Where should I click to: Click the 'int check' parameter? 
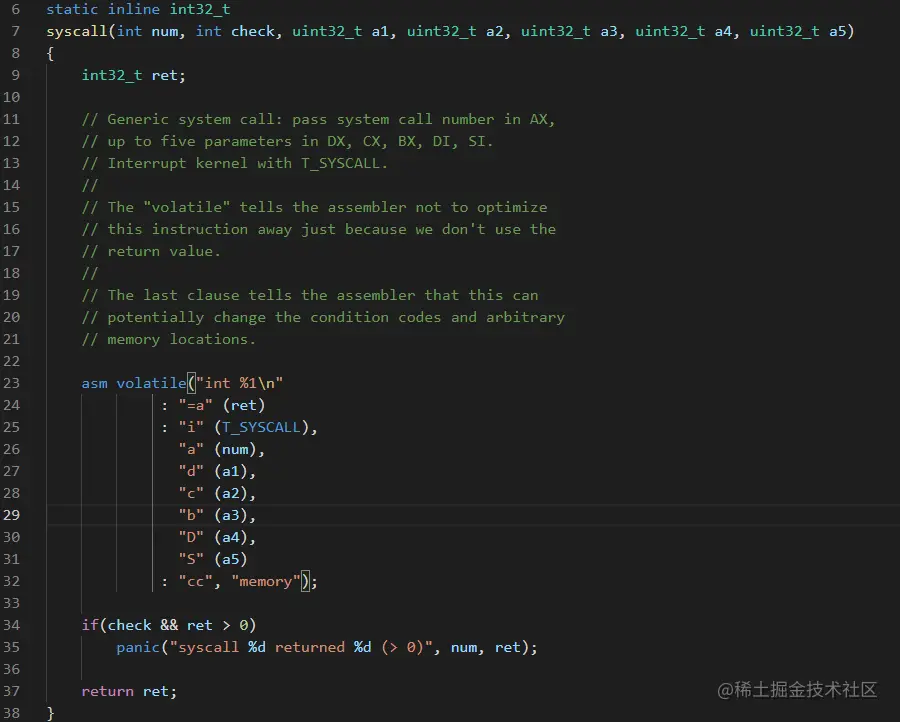[x=235, y=31]
